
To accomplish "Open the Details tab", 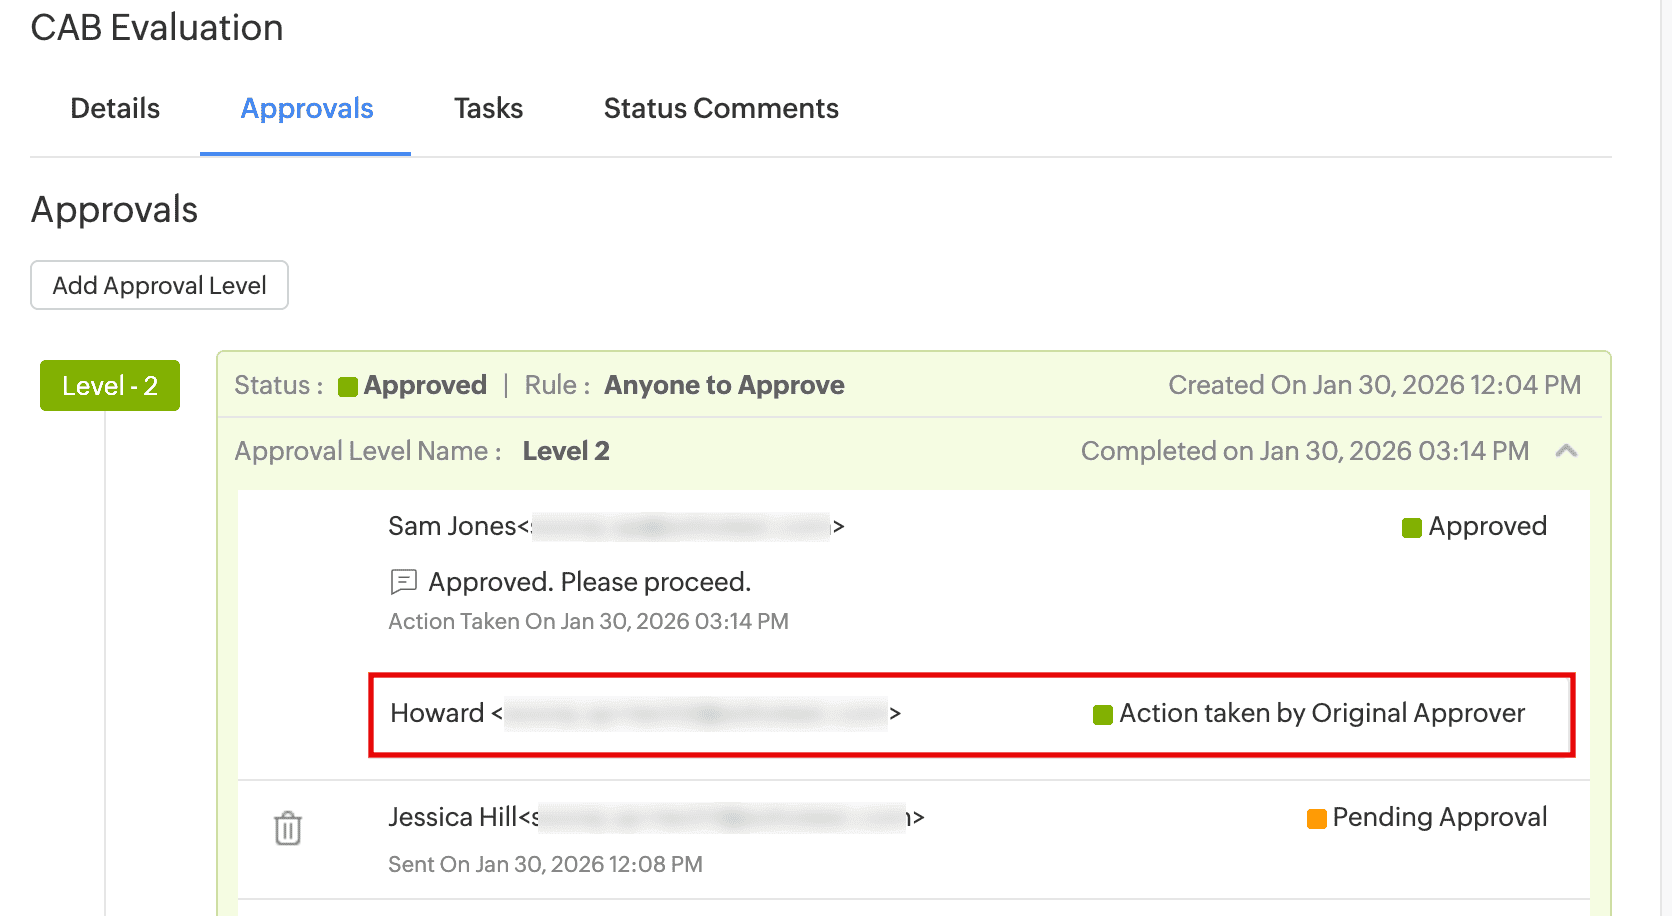I will pyautogui.click(x=115, y=108).
